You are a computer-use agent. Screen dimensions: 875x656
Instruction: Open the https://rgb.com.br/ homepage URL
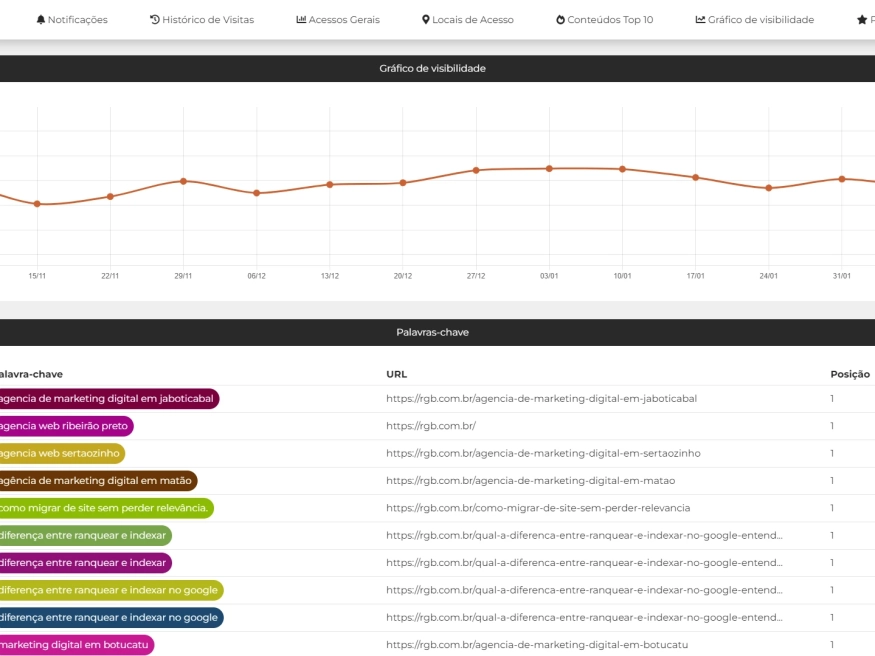(430, 426)
